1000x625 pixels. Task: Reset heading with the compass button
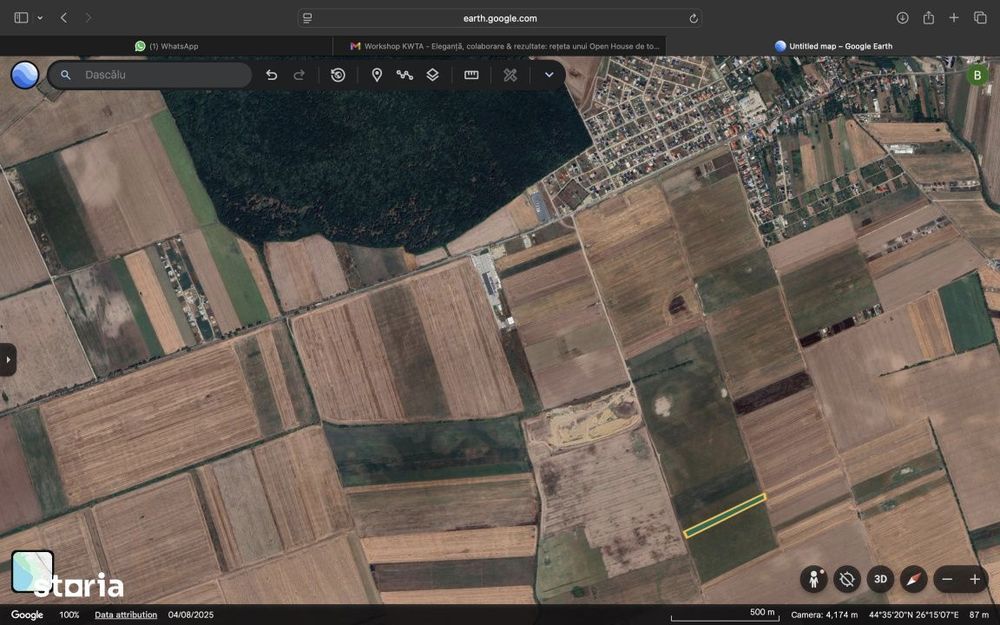click(913, 579)
